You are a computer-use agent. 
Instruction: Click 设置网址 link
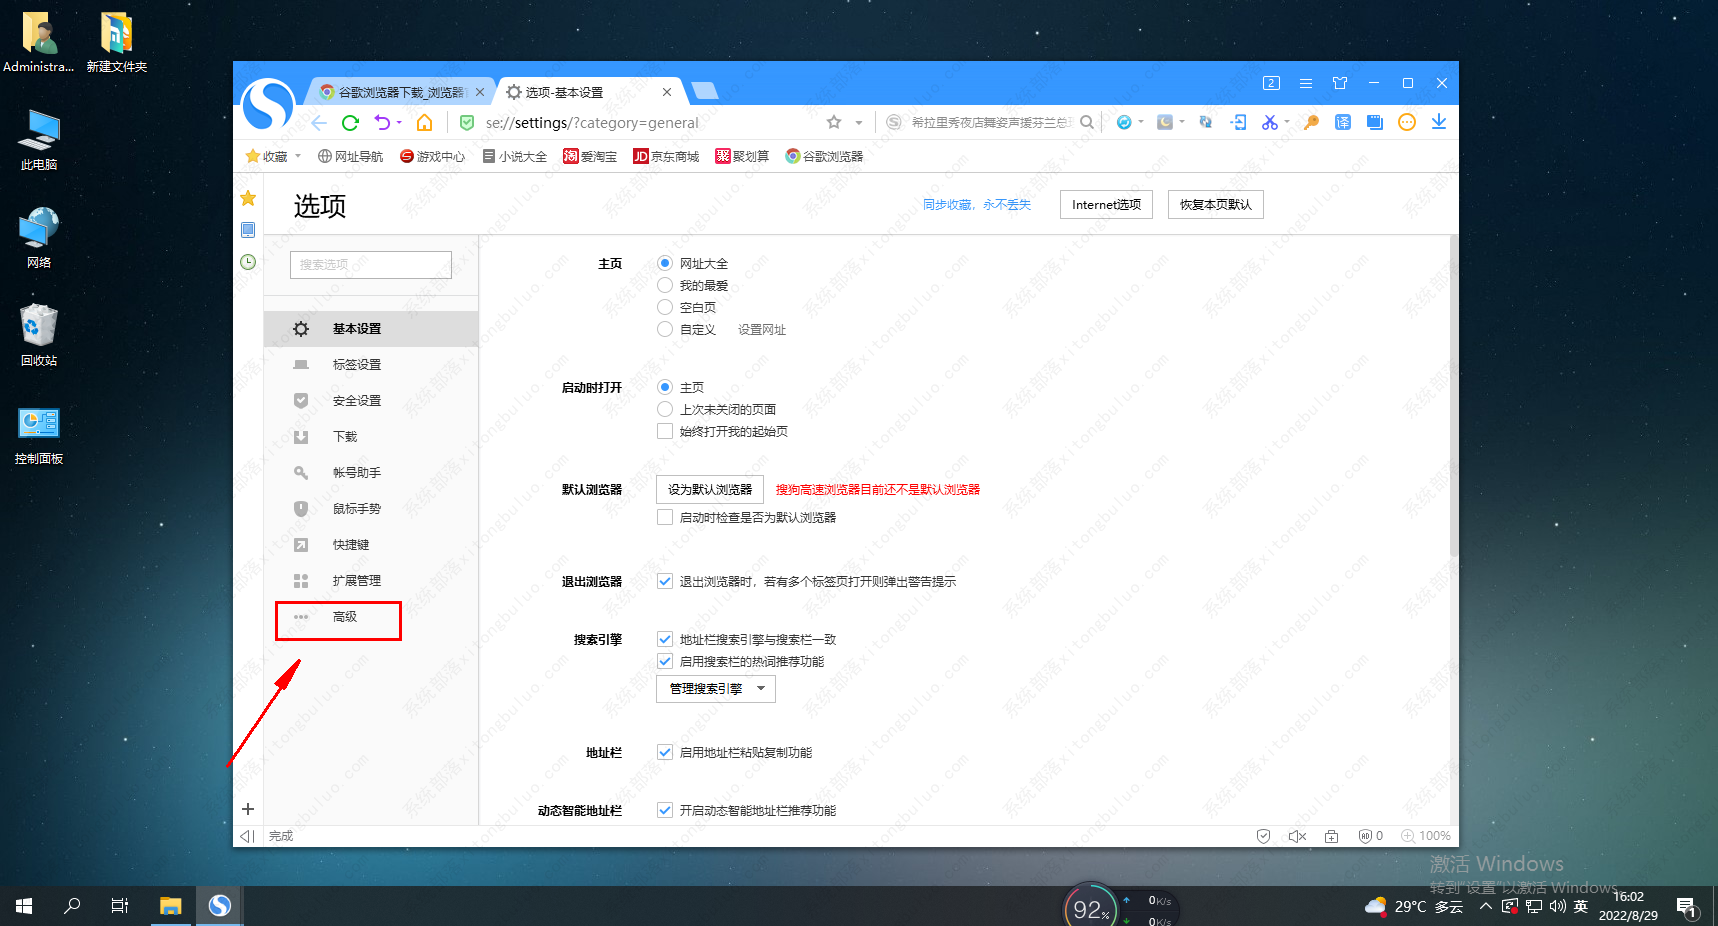(762, 330)
